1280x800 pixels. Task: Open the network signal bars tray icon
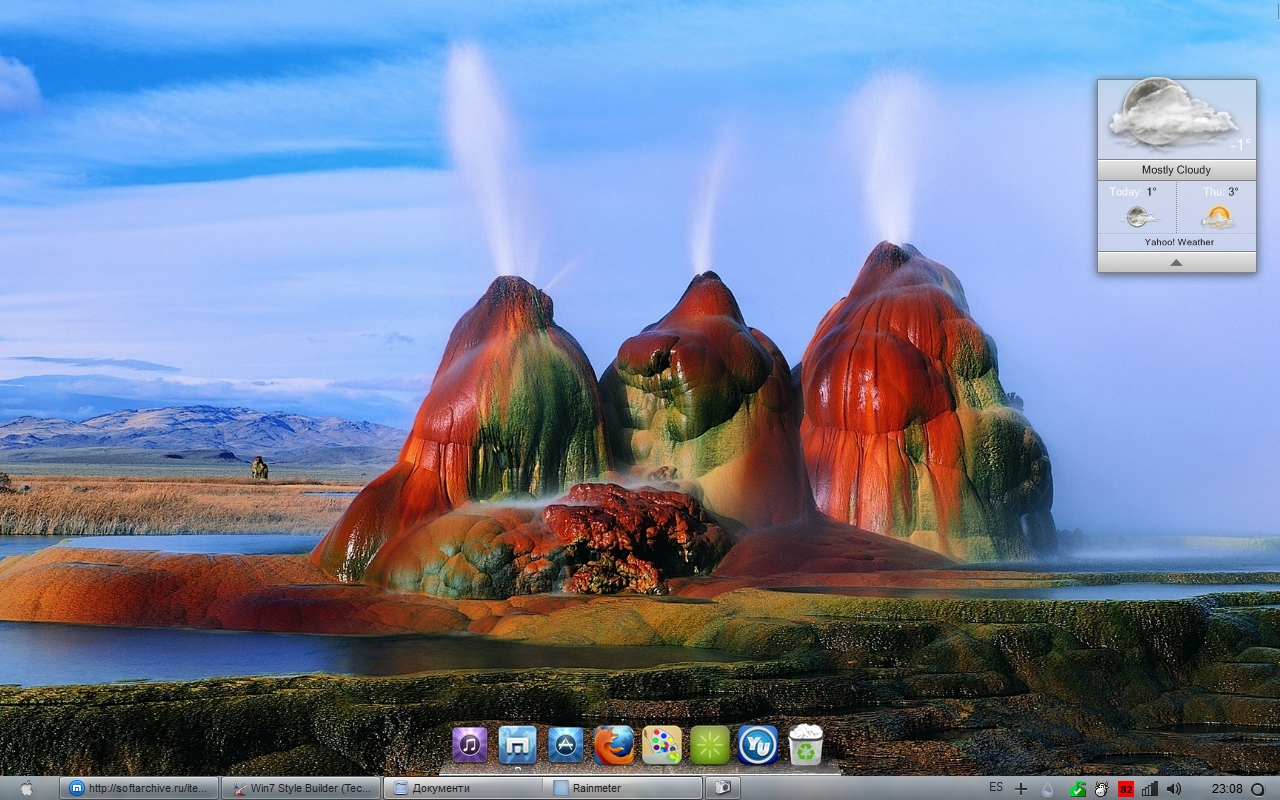coord(1150,789)
